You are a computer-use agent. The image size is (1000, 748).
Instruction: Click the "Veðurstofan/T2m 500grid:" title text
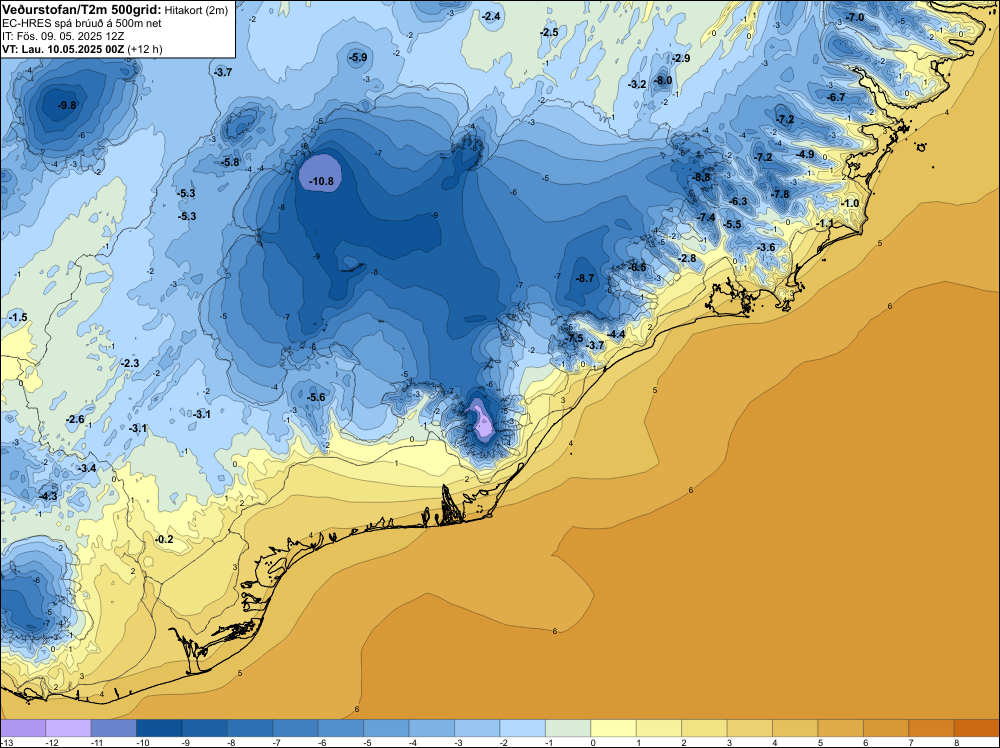click(82, 10)
